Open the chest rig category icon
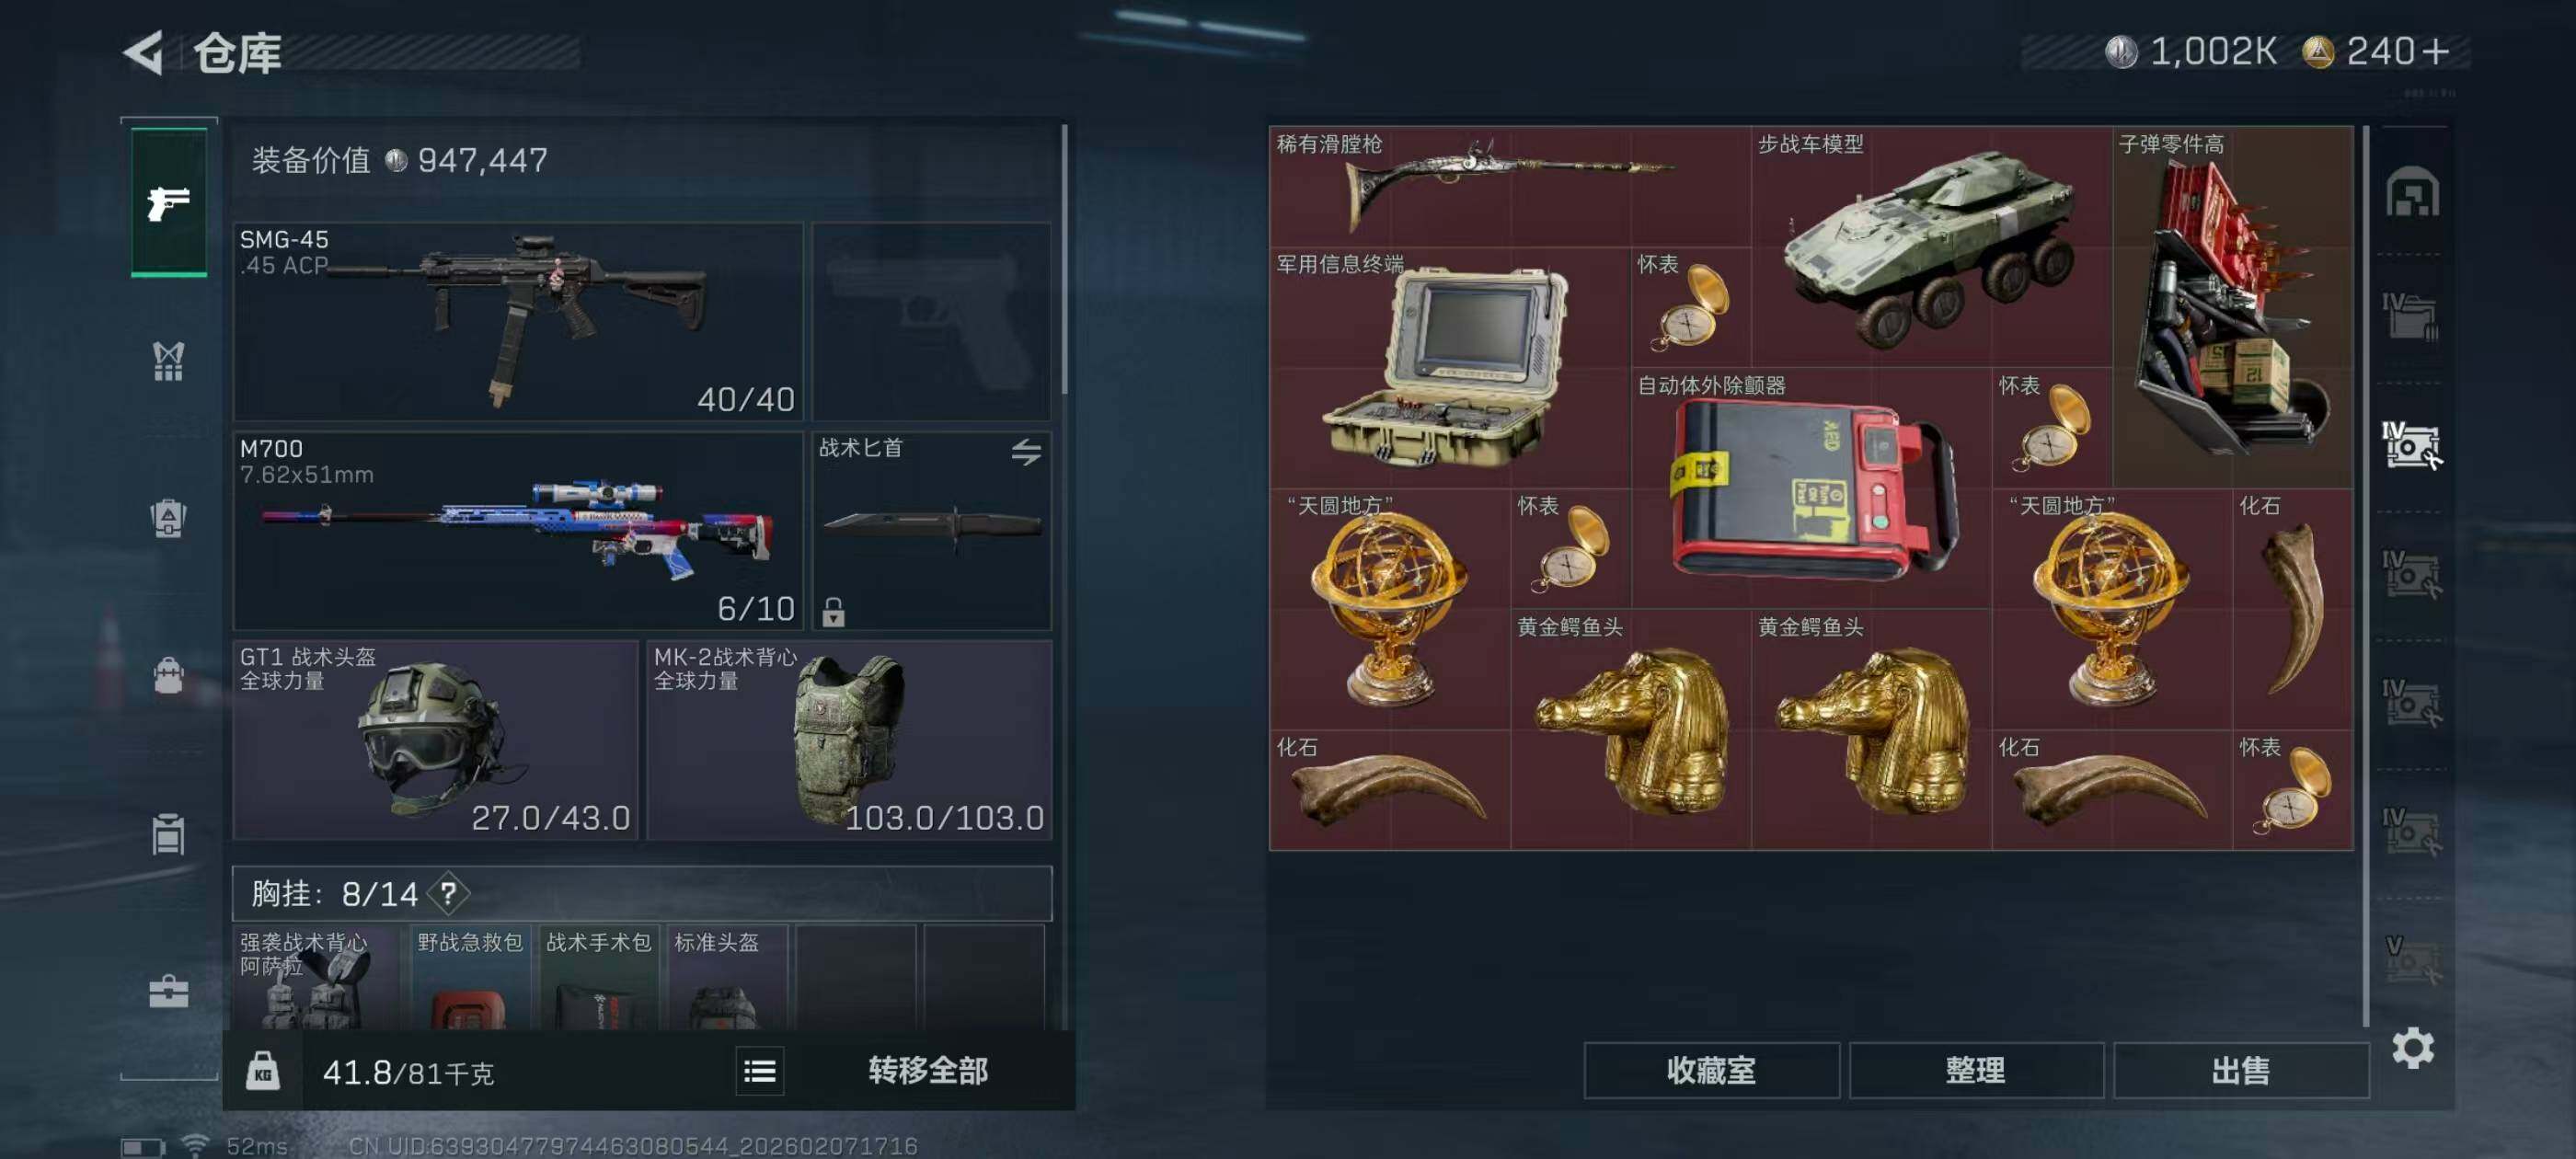 [168, 361]
